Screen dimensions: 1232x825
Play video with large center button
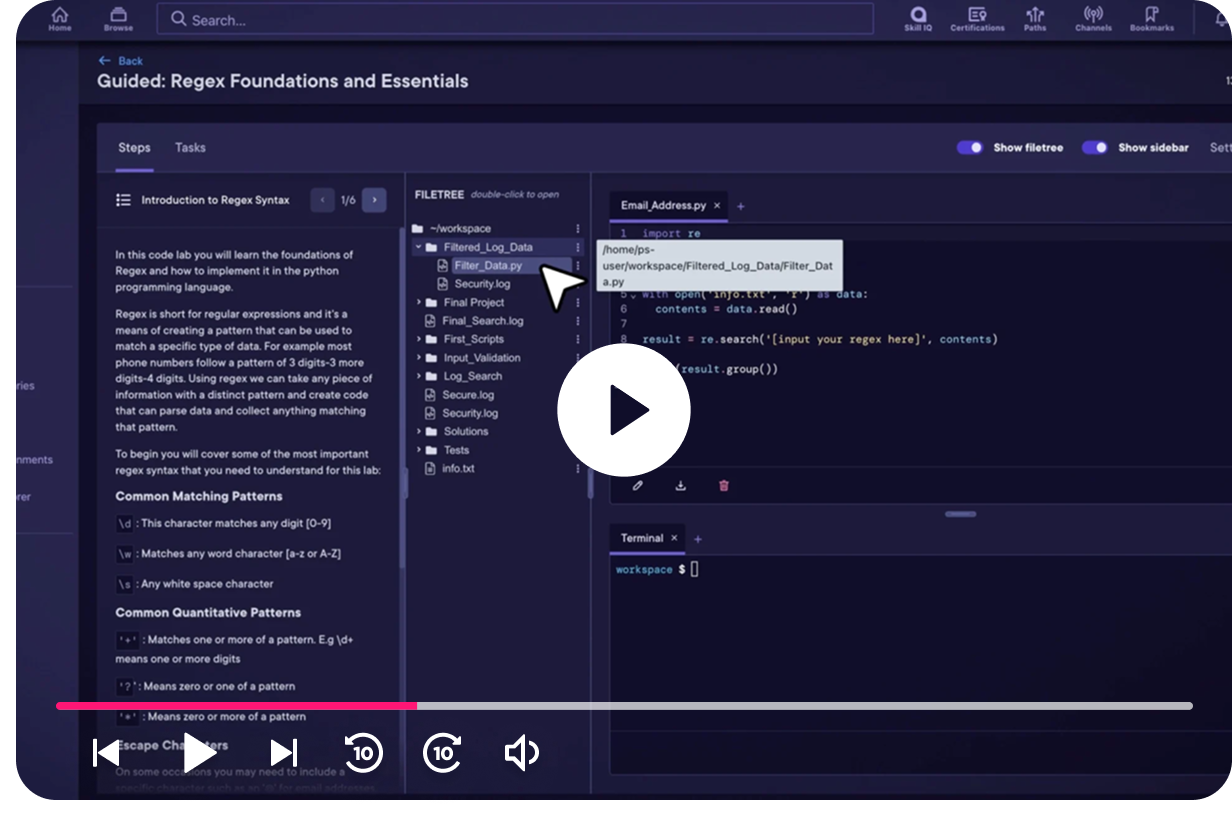tap(624, 410)
